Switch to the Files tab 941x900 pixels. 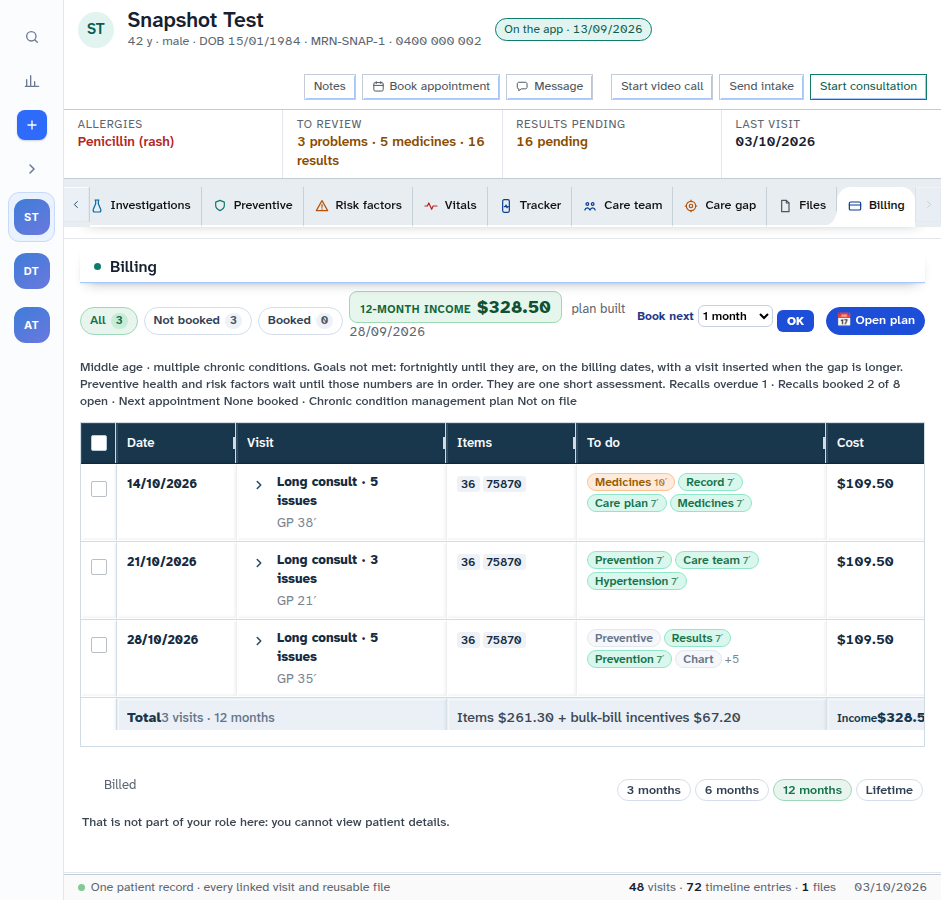point(802,205)
